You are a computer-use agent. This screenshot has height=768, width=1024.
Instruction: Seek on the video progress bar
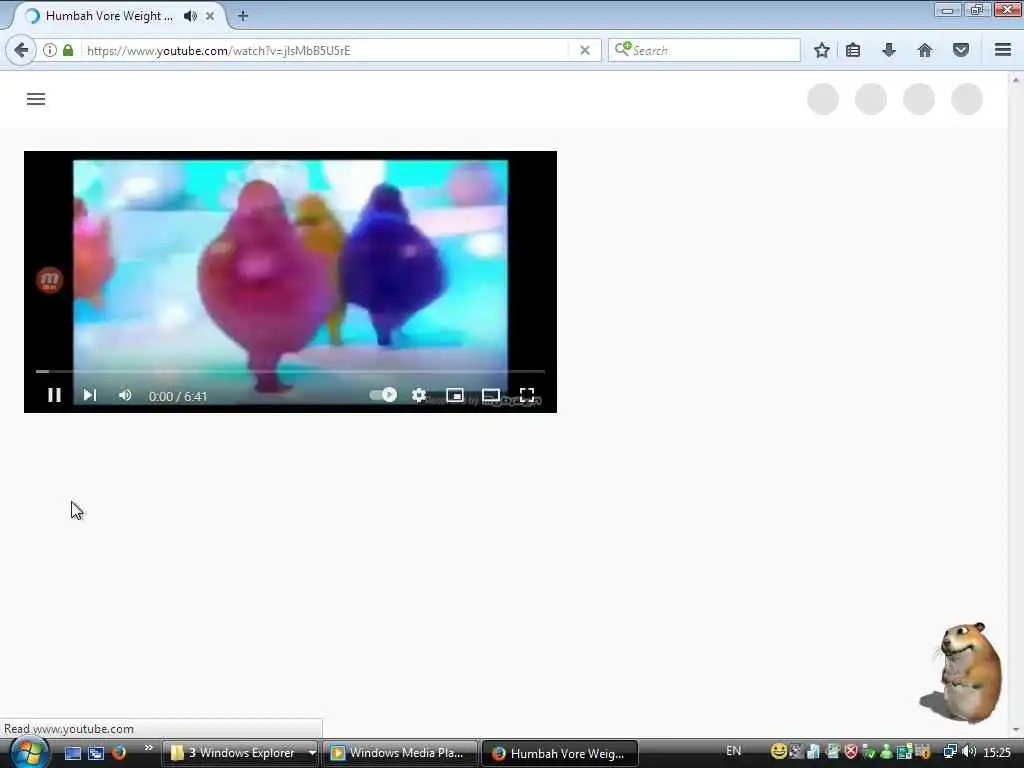(290, 371)
